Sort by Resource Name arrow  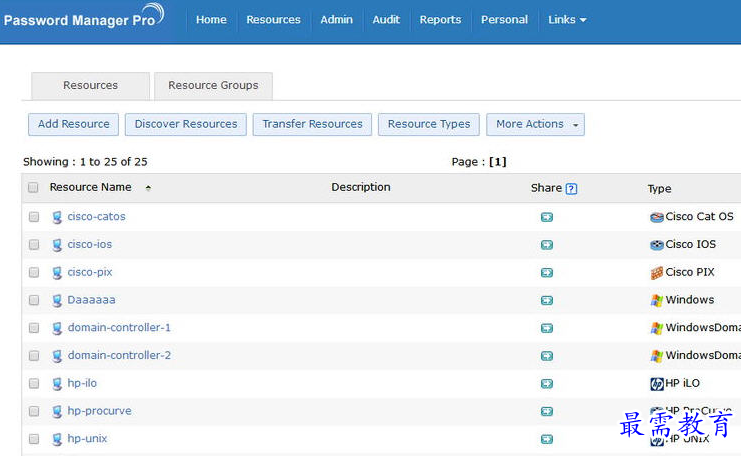tap(148, 188)
